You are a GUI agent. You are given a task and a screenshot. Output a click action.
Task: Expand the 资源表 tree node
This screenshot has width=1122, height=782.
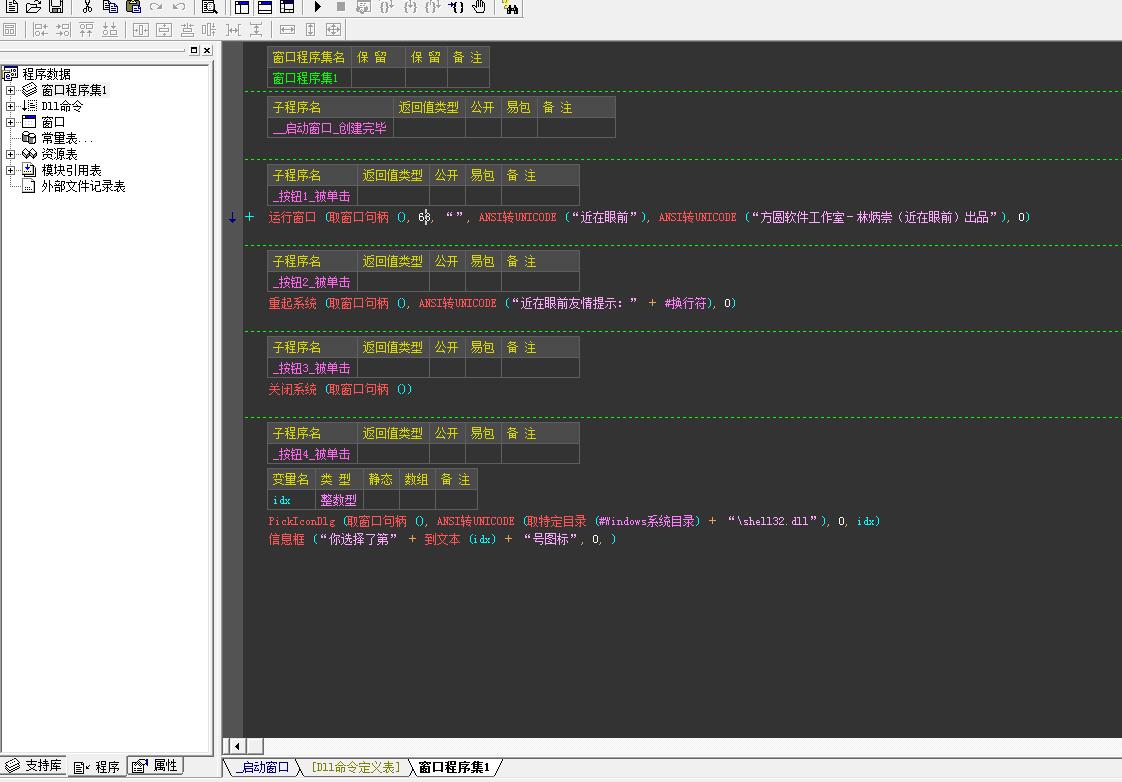[x=11, y=154]
